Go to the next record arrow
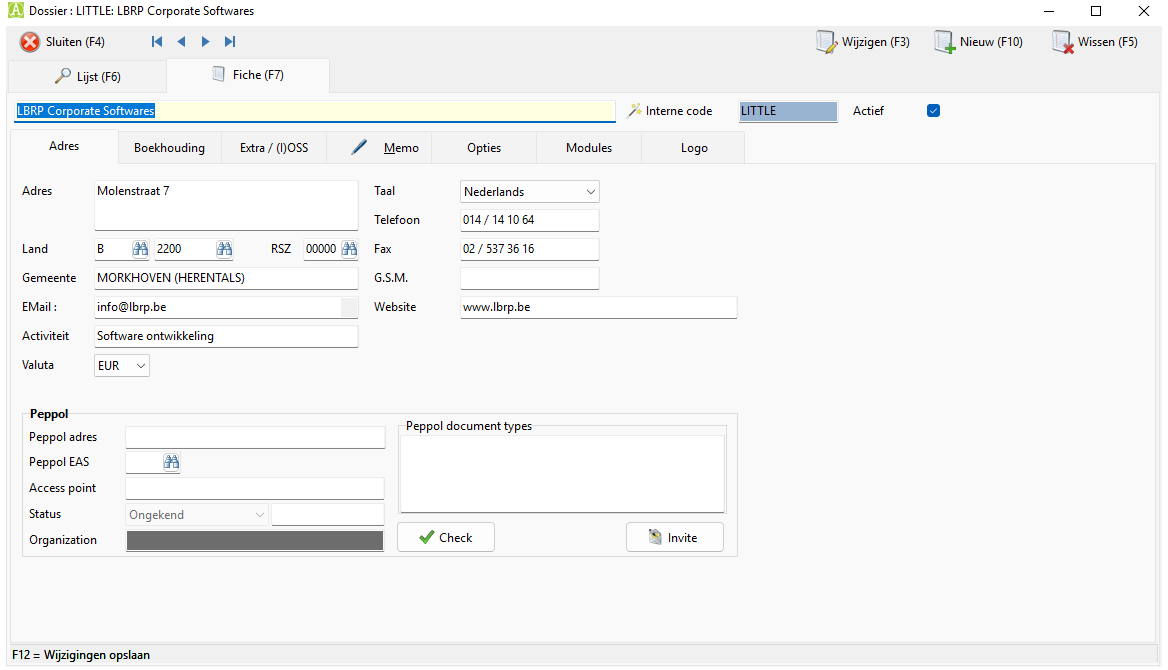The image size is (1168, 670). tap(206, 42)
